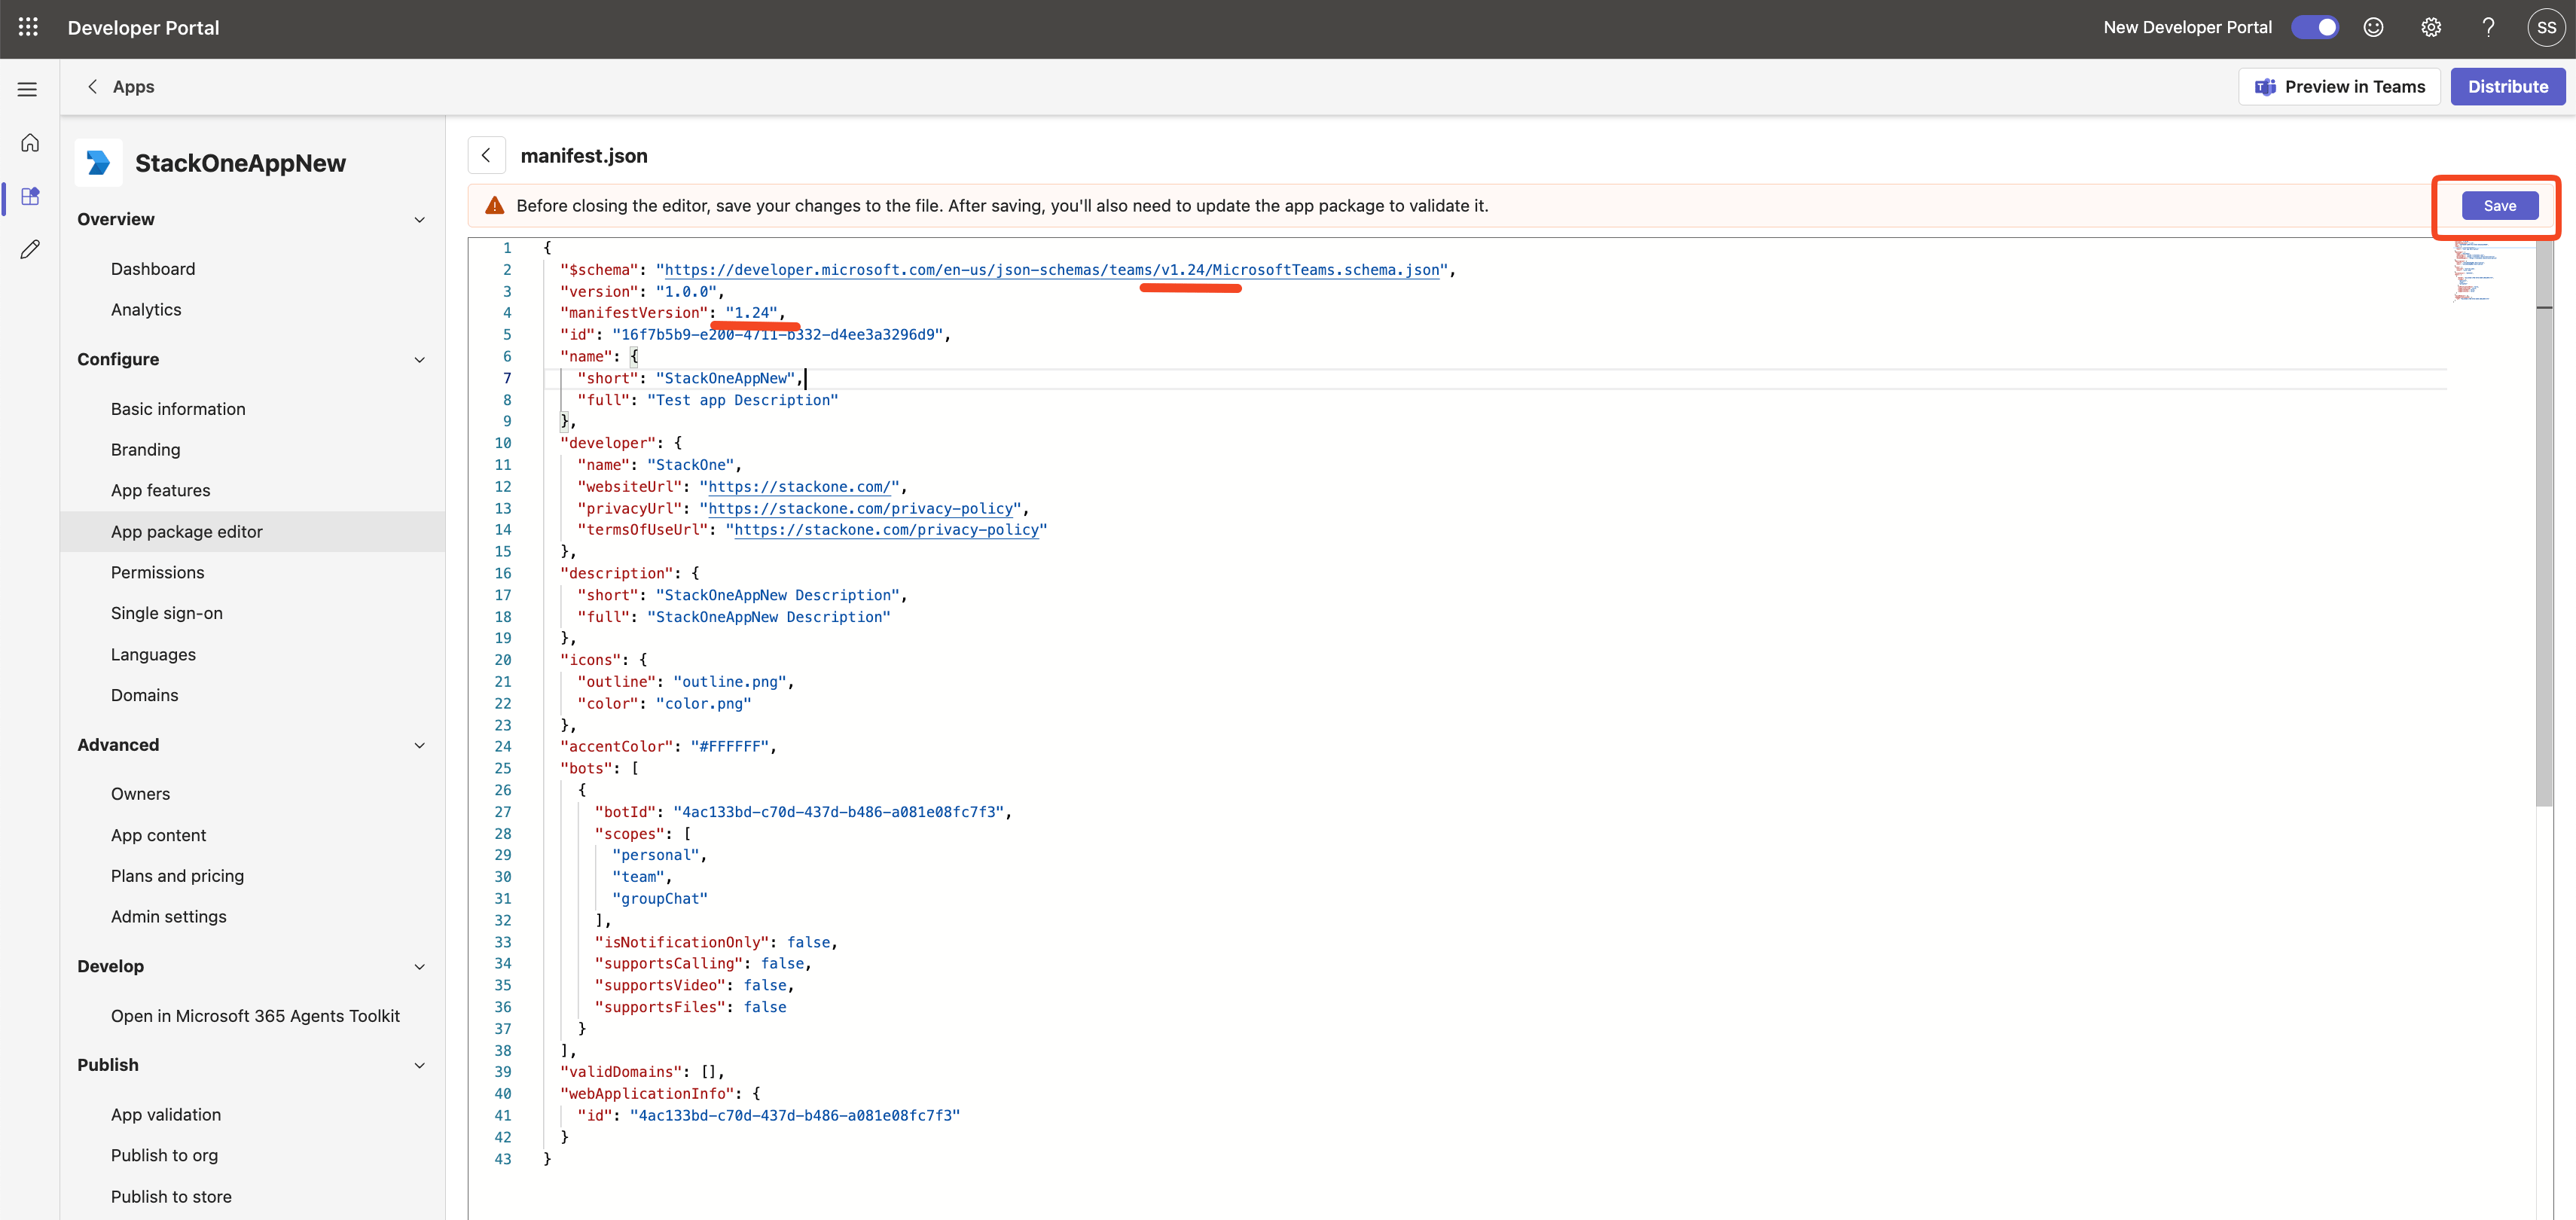Screen dimensions: 2576x1220
Task: Open Basic information page
Action: click(x=178, y=408)
